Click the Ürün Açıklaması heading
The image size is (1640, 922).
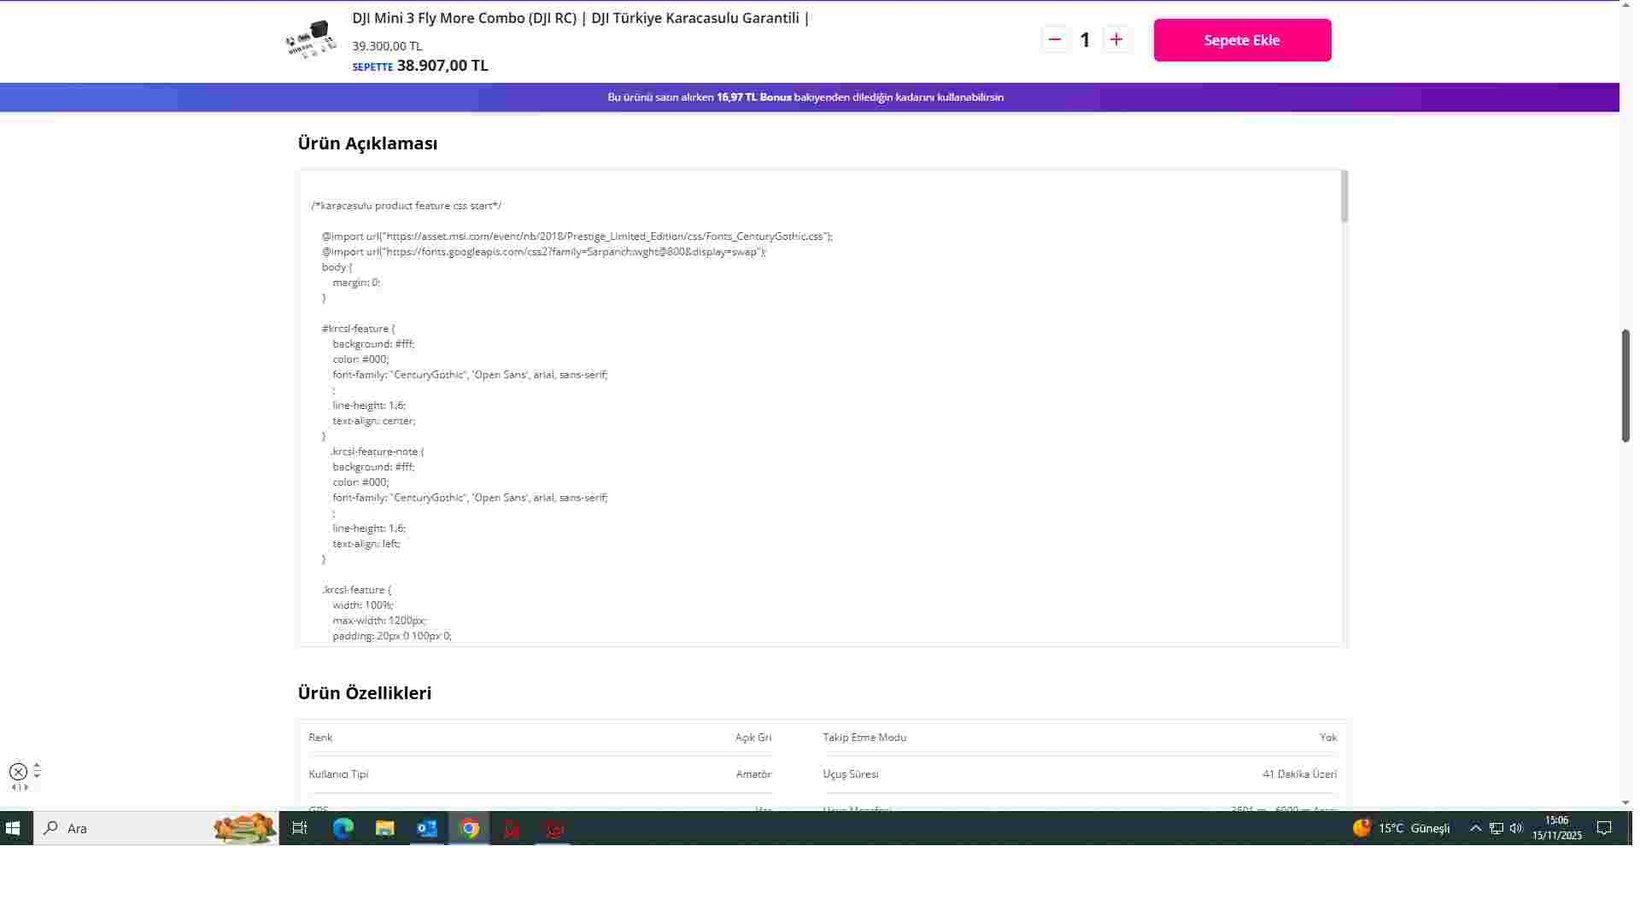(369, 144)
